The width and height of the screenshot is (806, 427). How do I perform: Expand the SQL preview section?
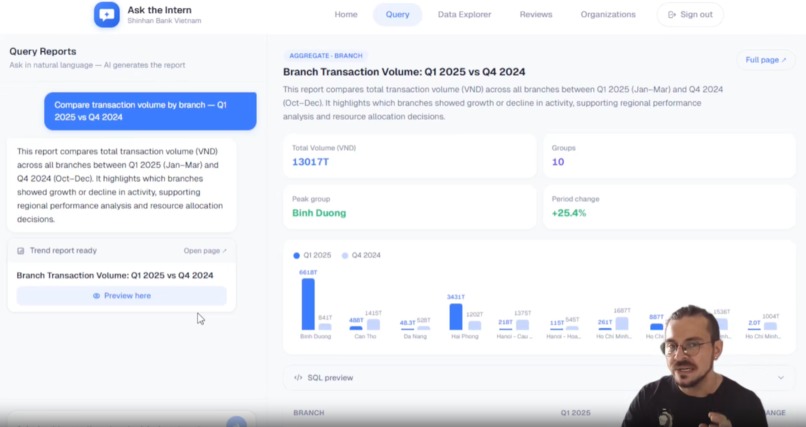coord(539,378)
